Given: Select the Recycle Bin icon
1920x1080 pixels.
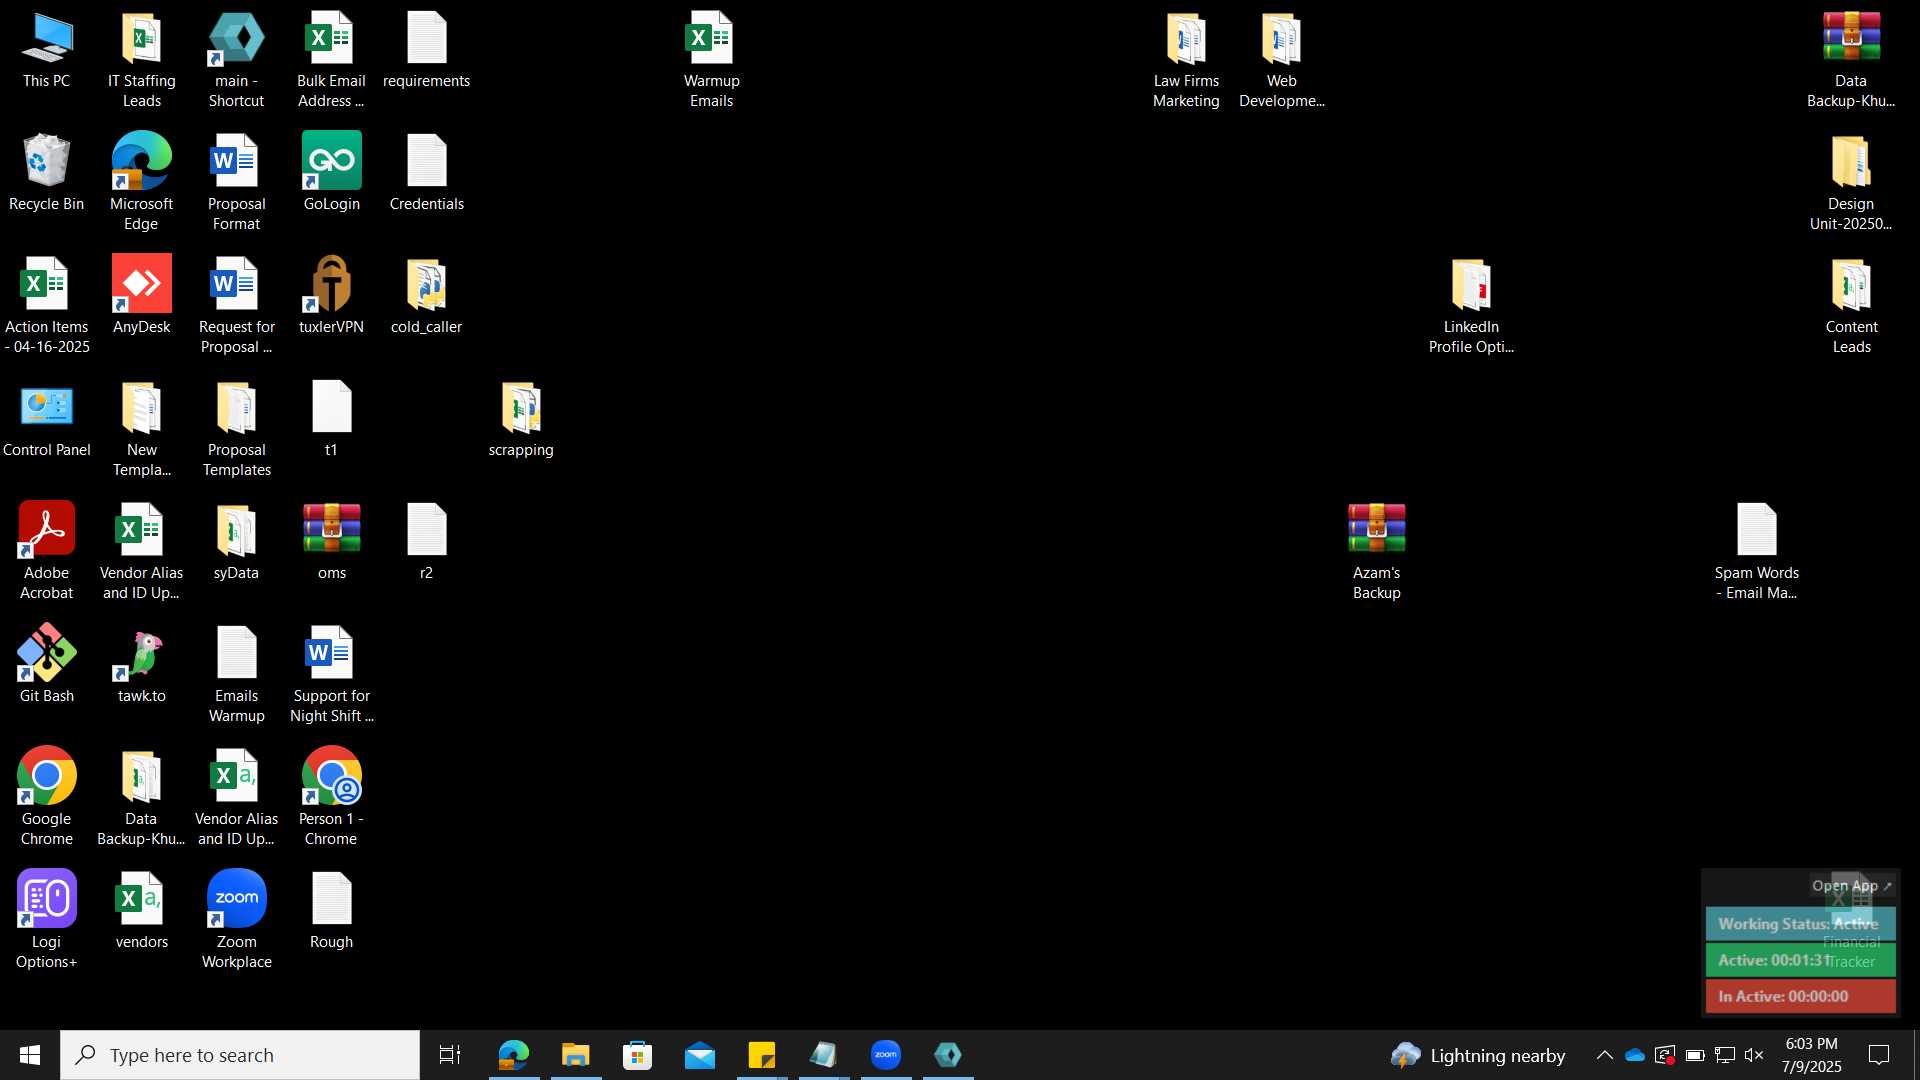Looking at the screenshot, I should click(47, 174).
